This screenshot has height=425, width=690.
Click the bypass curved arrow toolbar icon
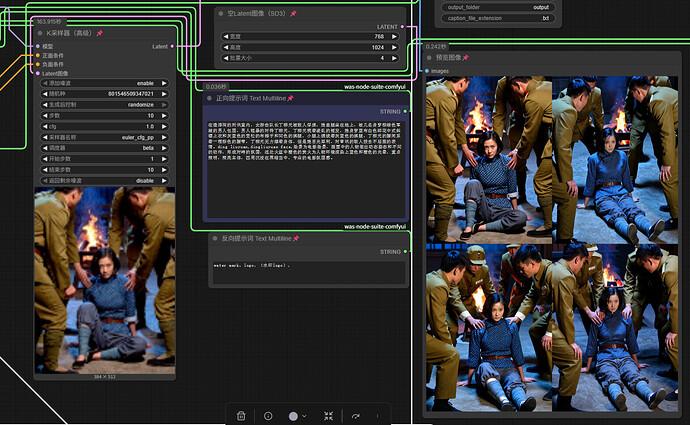tap(356, 416)
